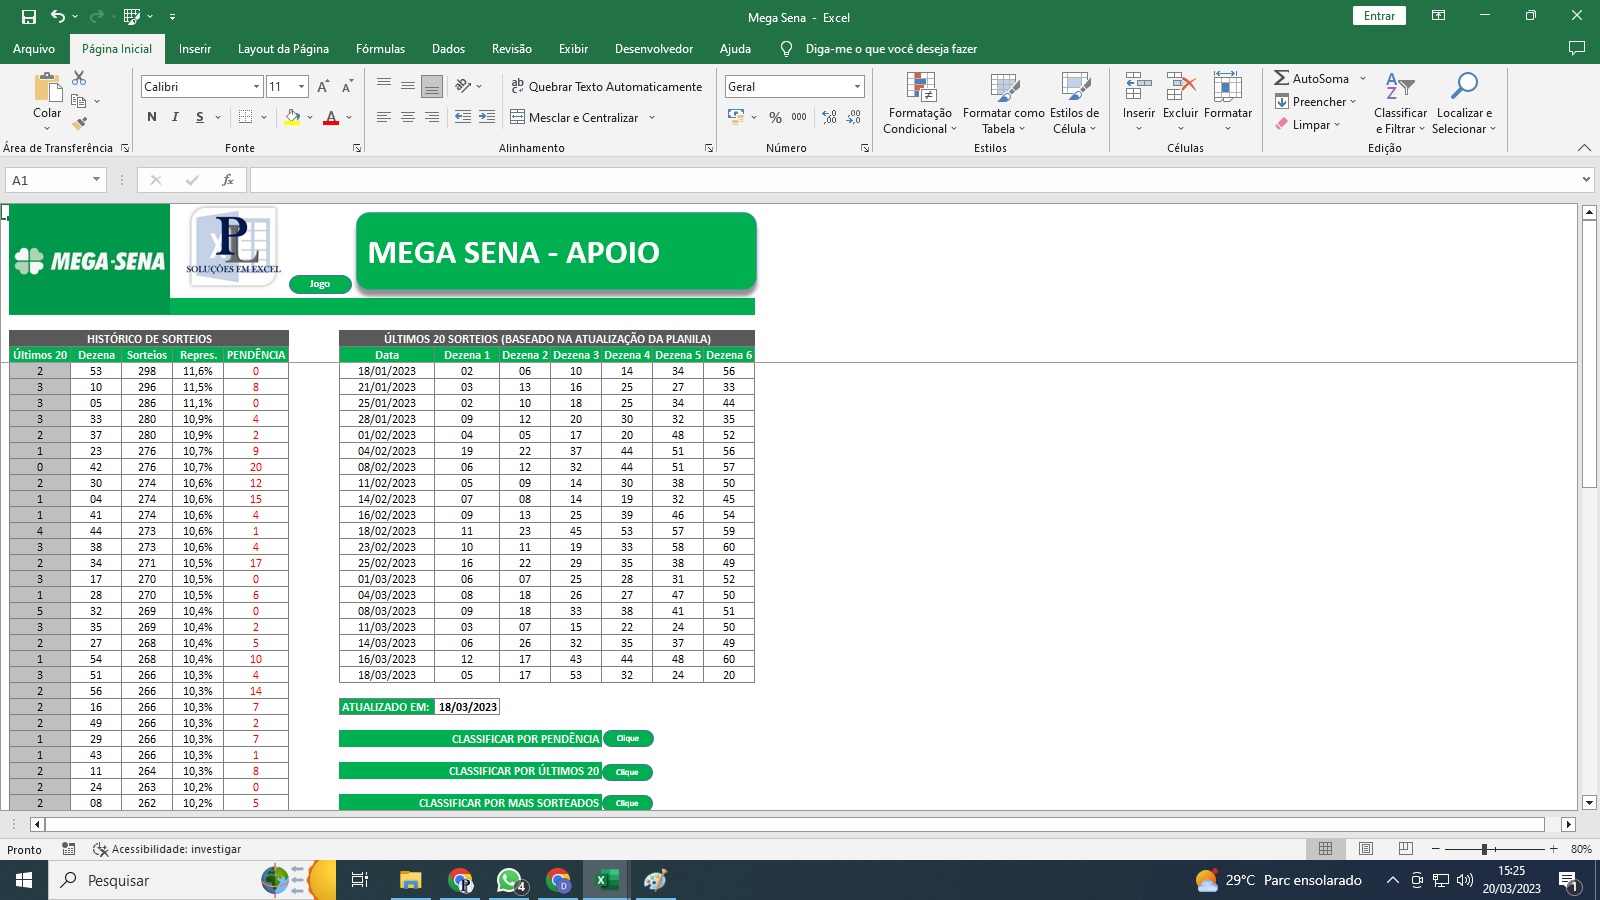Open the Geral number format dropdown

click(857, 87)
